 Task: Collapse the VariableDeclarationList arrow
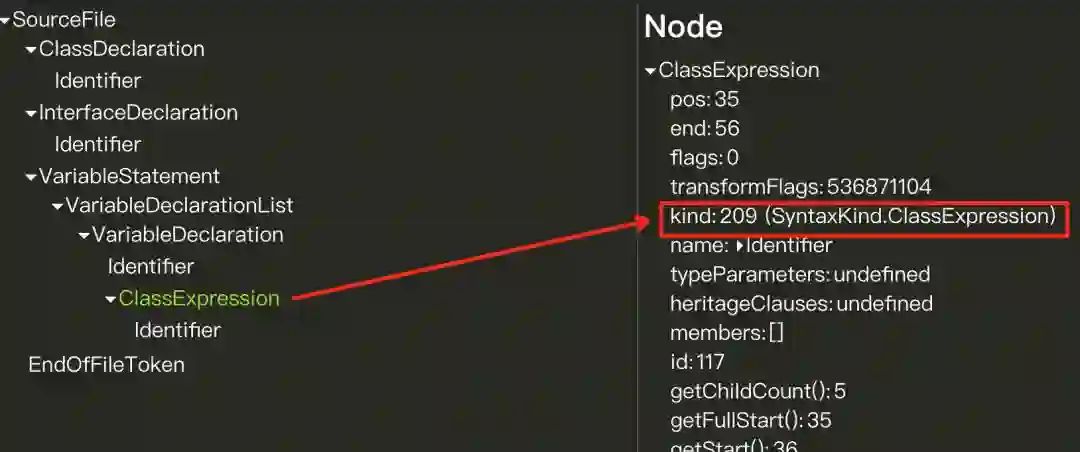click(58, 207)
